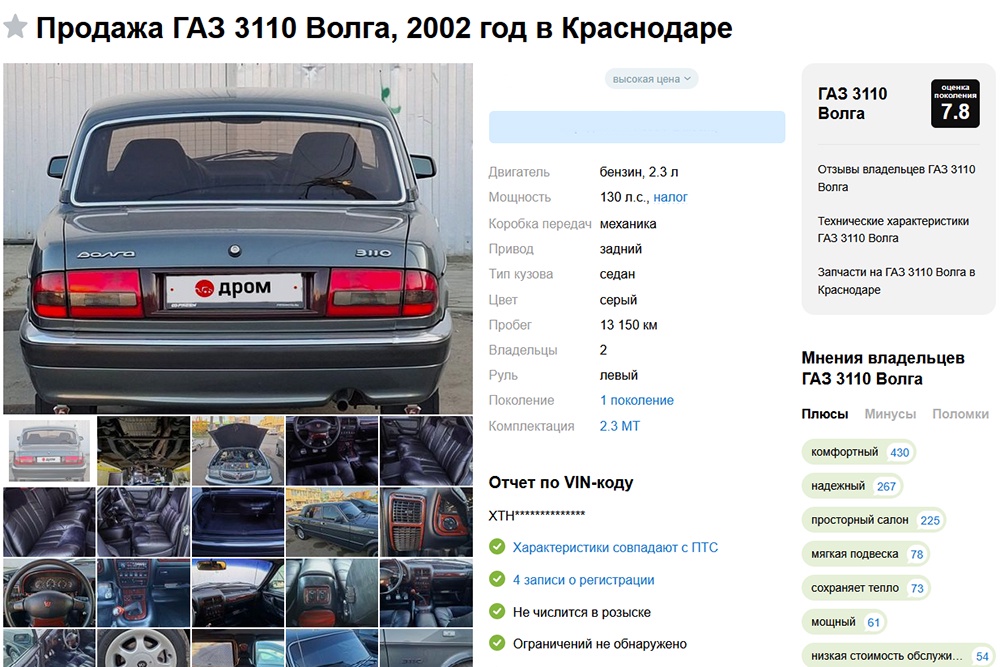The image size is (1000, 667).
Task: Open the налог link next to power
Action: pyautogui.click(x=670, y=197)
